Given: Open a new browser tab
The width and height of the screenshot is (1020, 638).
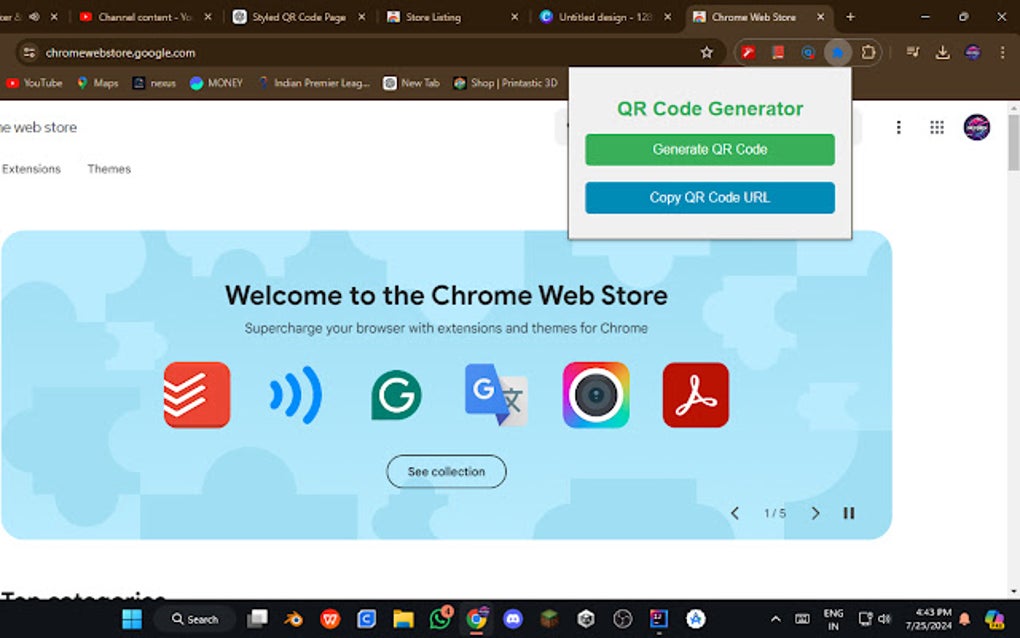Looking at the screenshot, I should [850, 17].
